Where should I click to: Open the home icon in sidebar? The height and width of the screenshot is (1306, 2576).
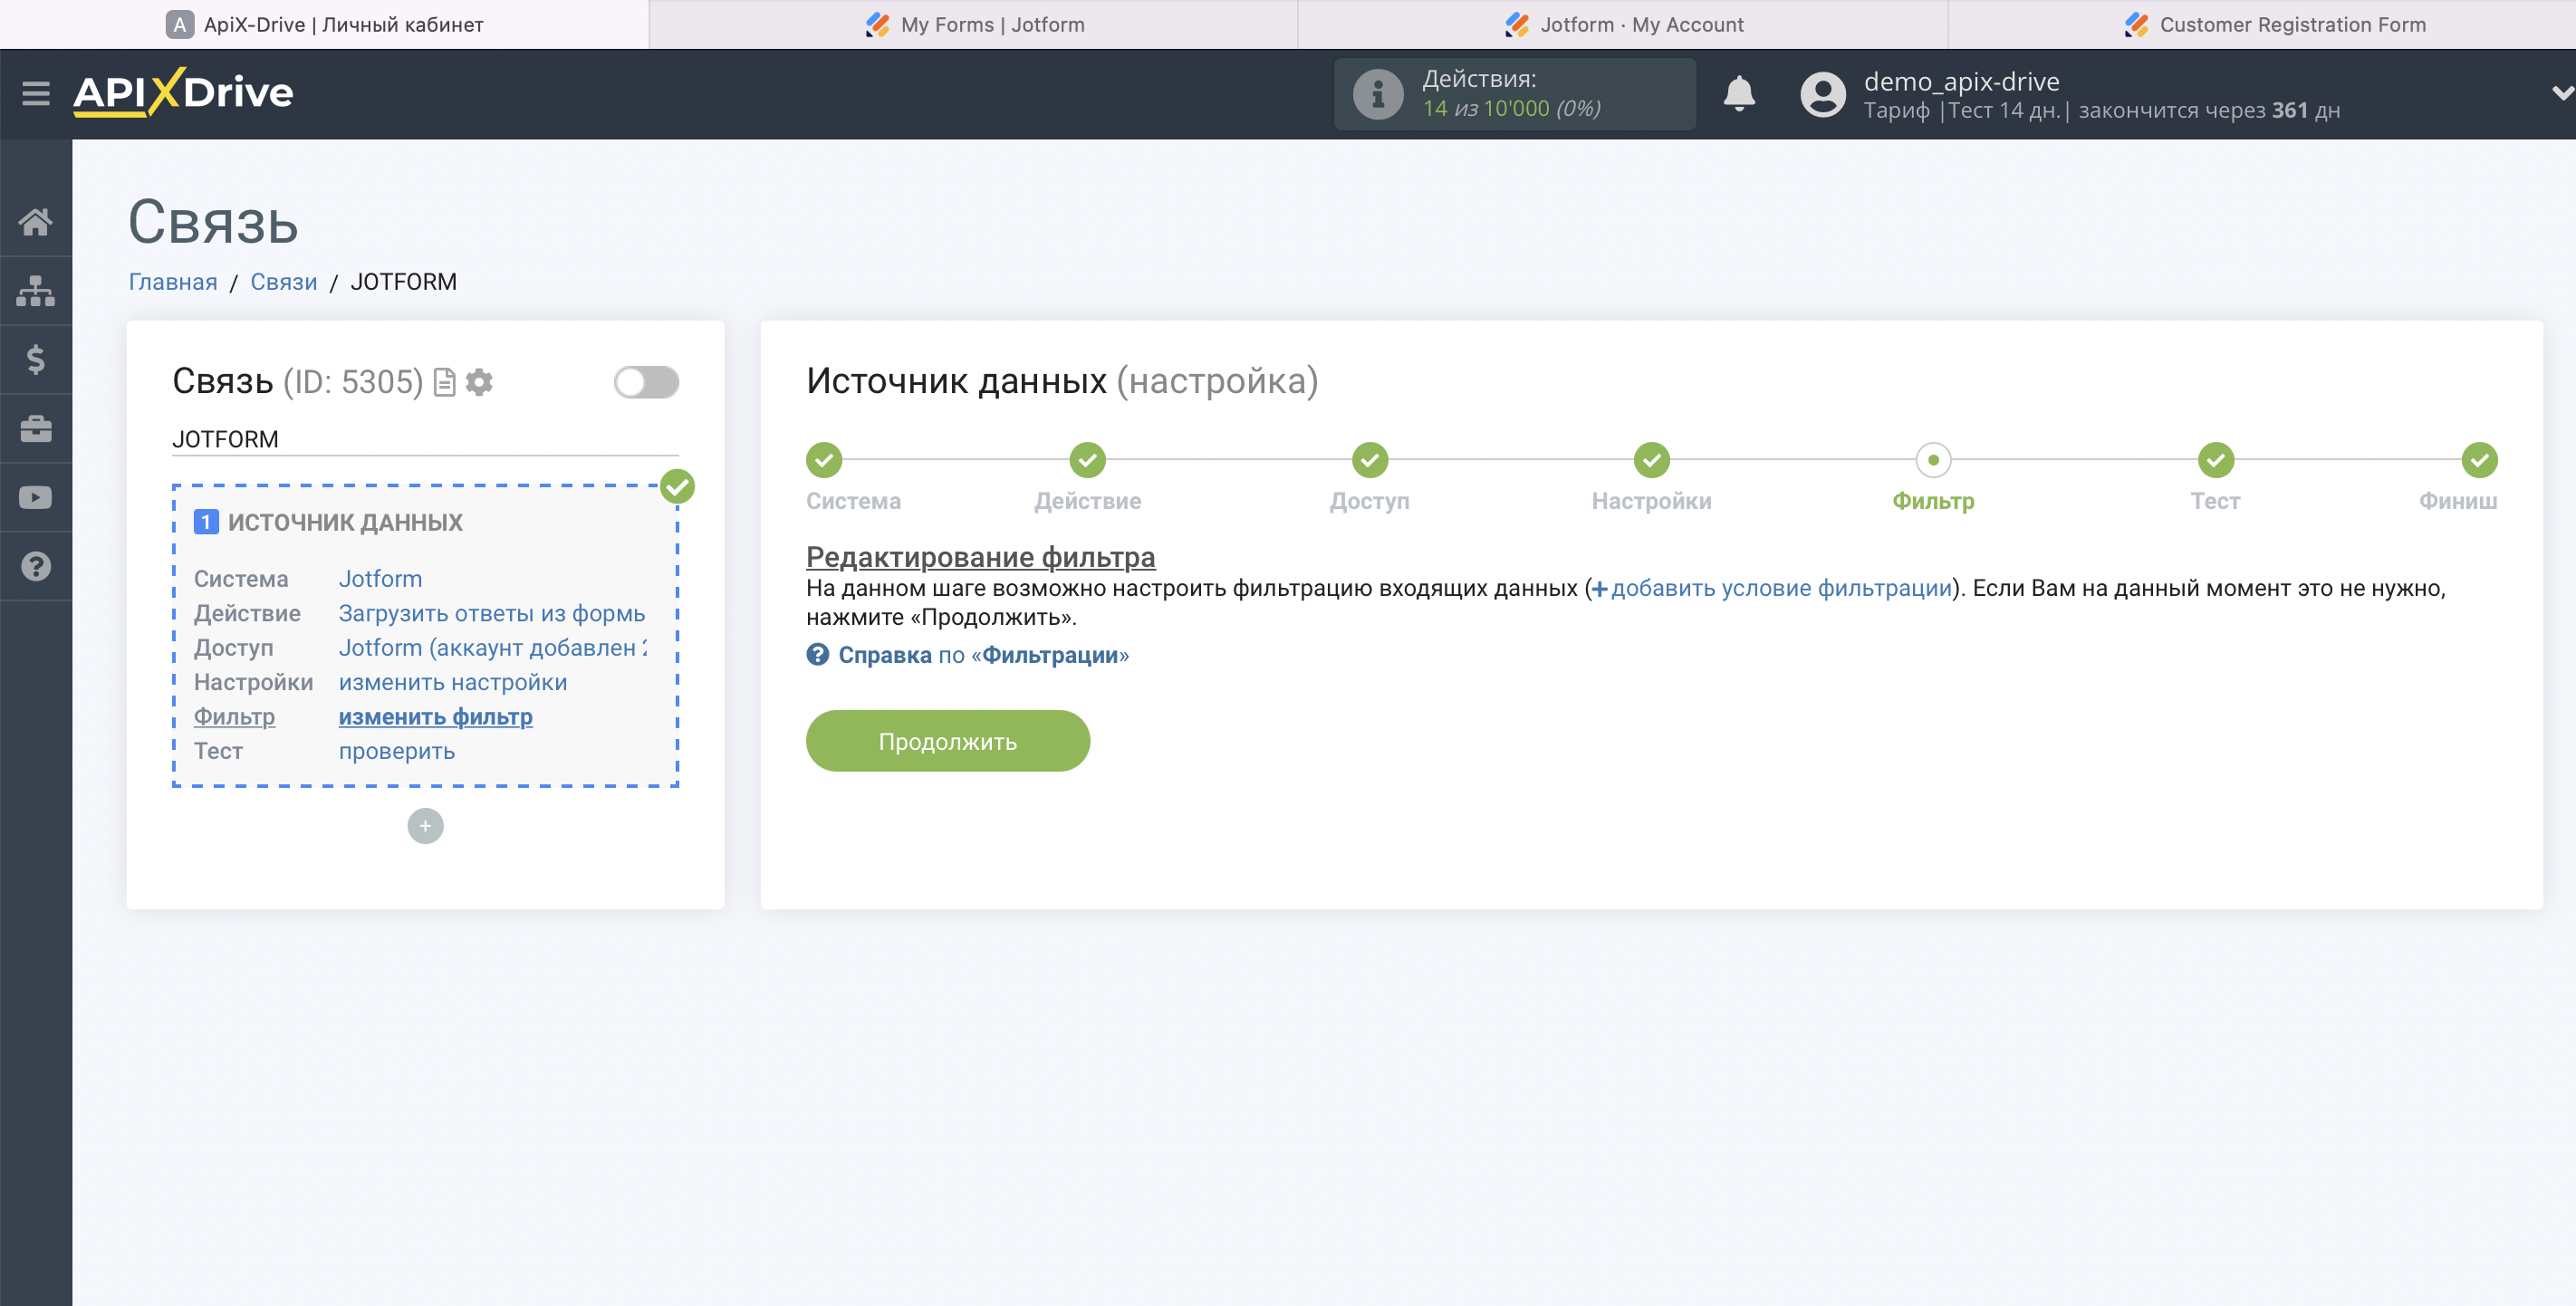[x=36, y=222]
